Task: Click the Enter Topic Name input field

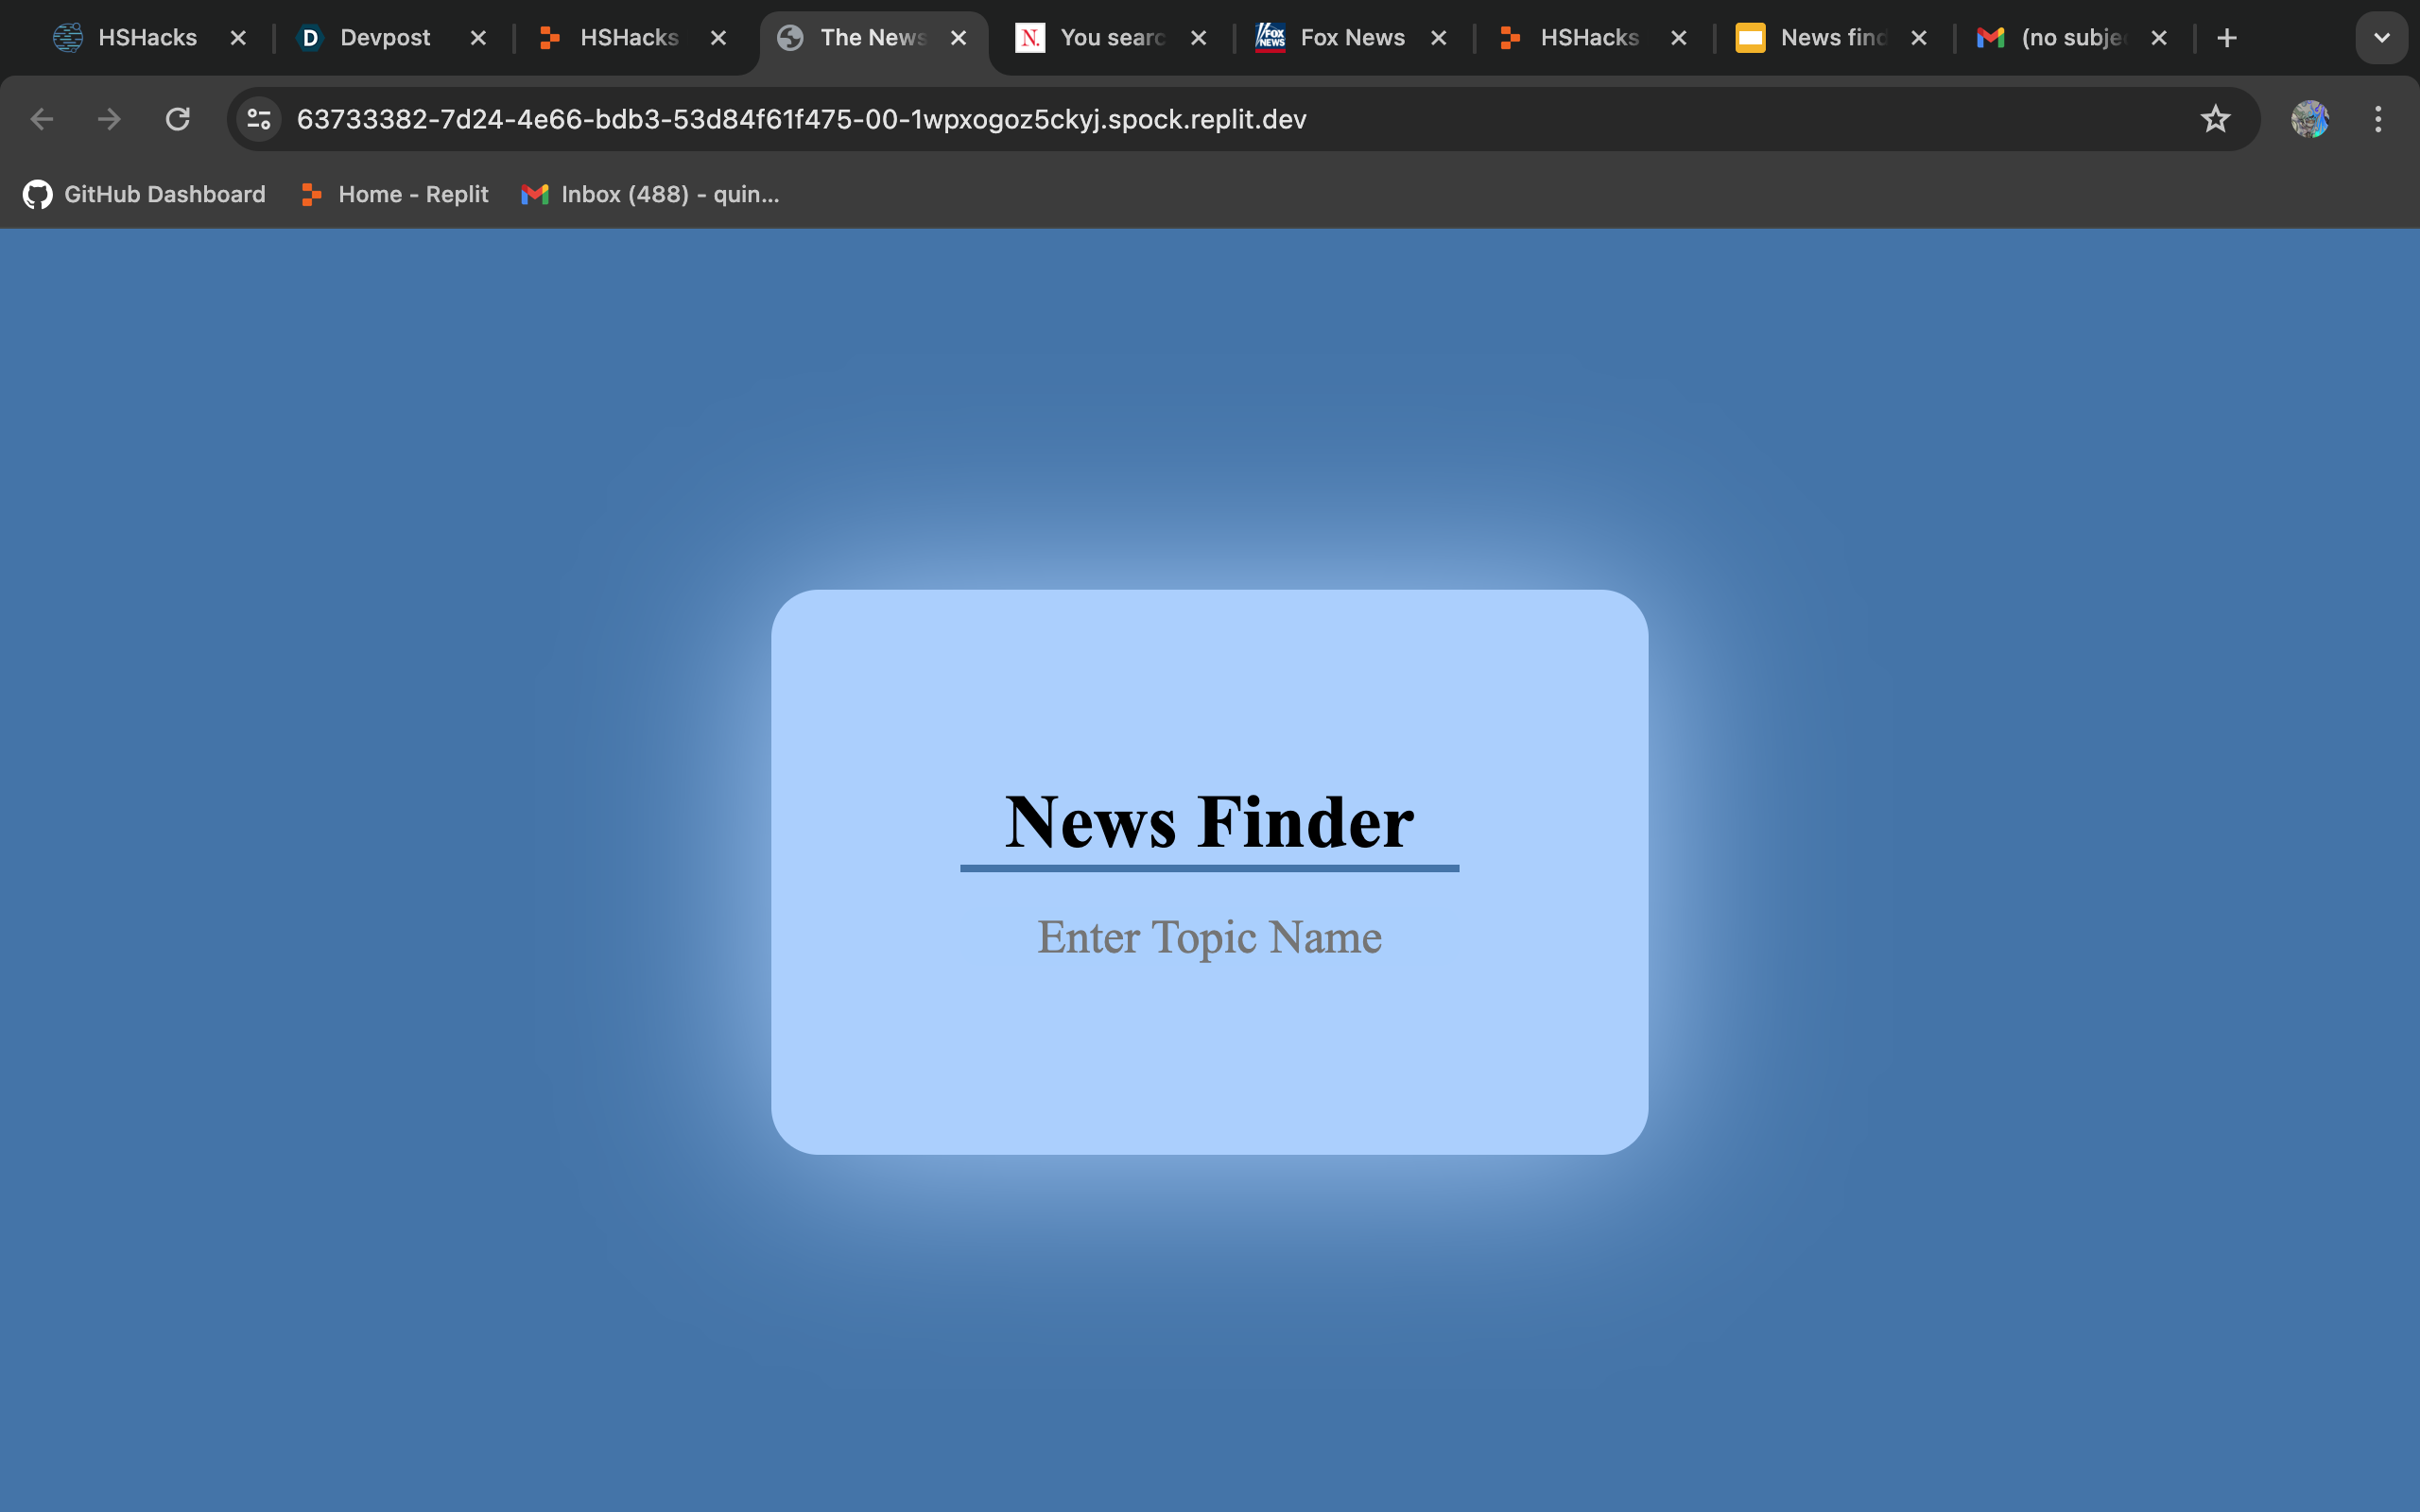Action: (1208, 937)
